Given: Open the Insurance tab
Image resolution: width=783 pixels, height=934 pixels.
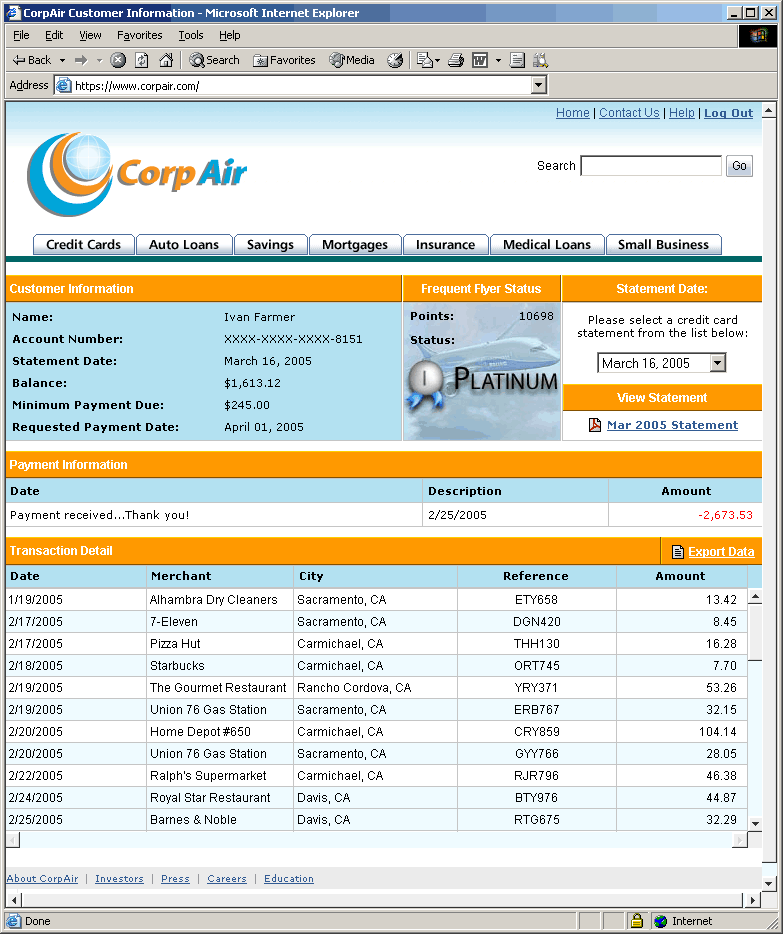Looking at the screenshot, I should (445, 245).
